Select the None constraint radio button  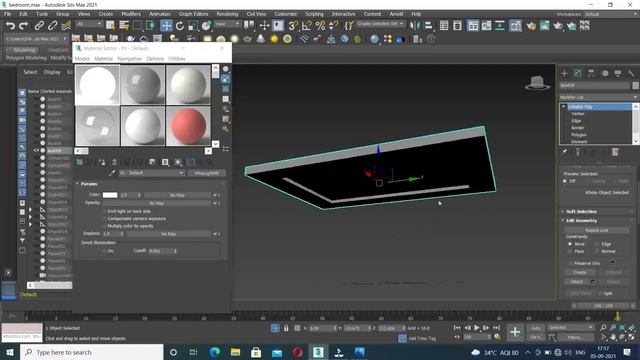coord(570,244)
